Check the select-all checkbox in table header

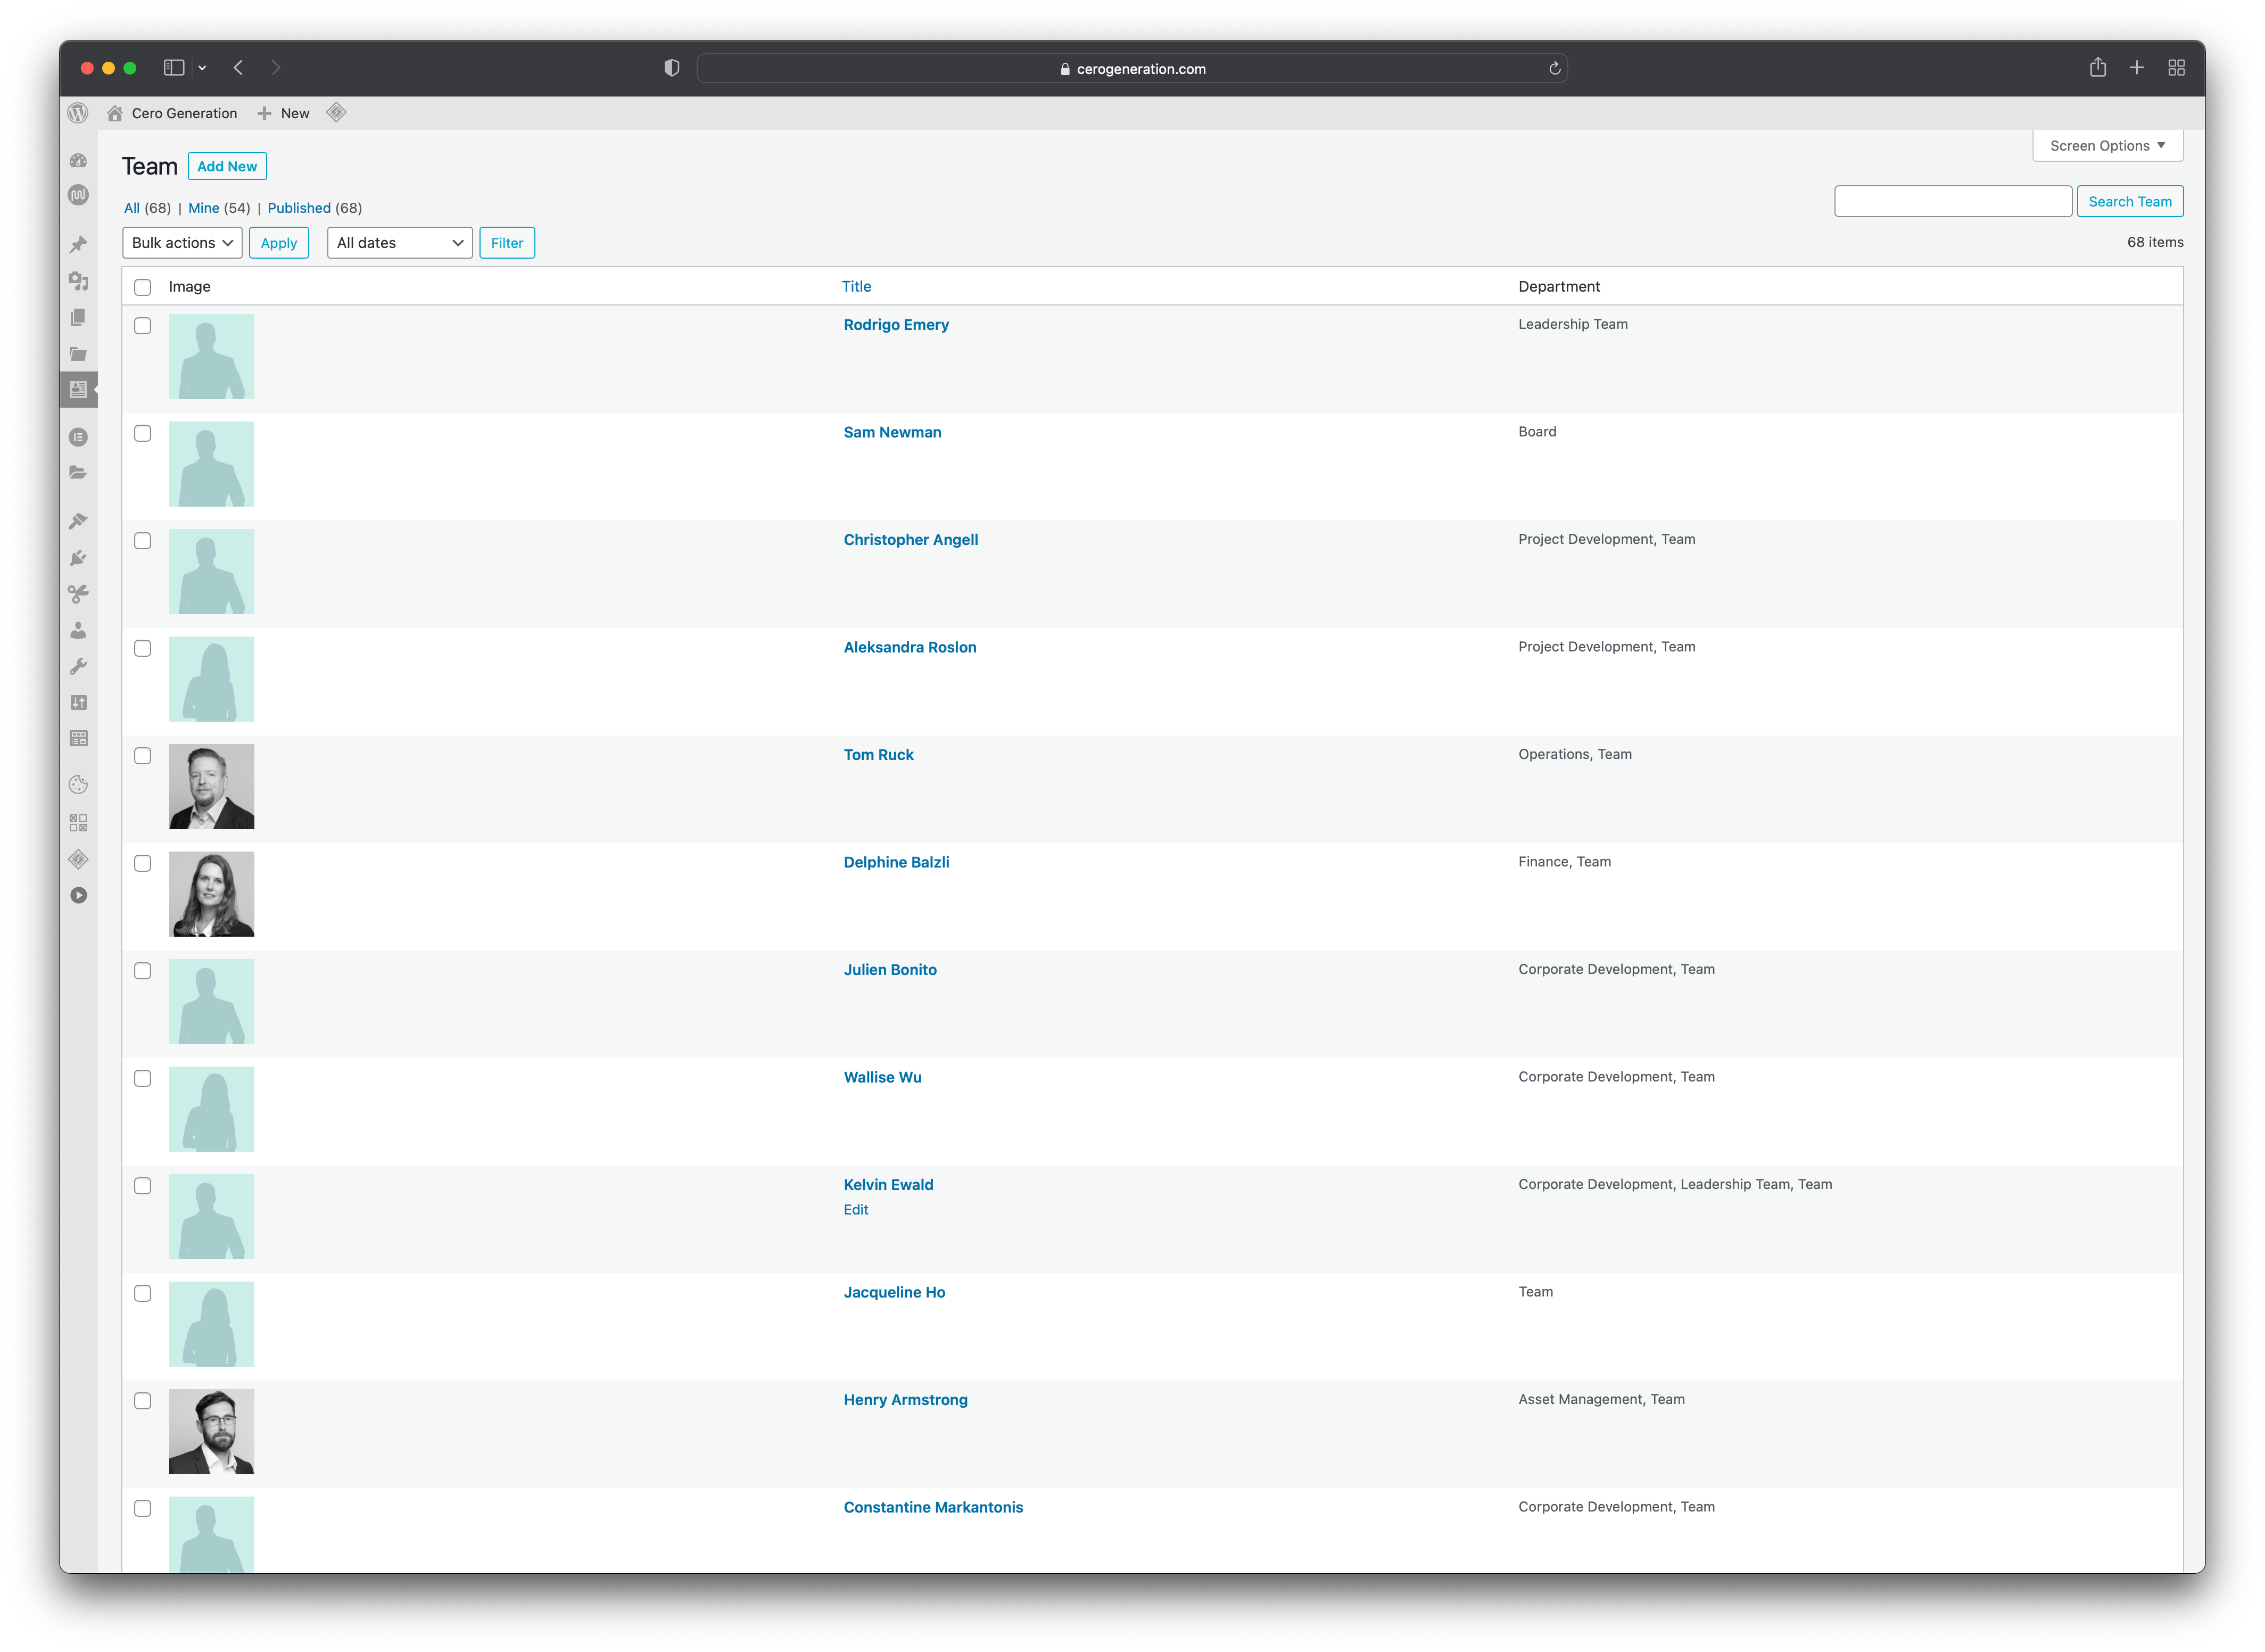[143, 287]
